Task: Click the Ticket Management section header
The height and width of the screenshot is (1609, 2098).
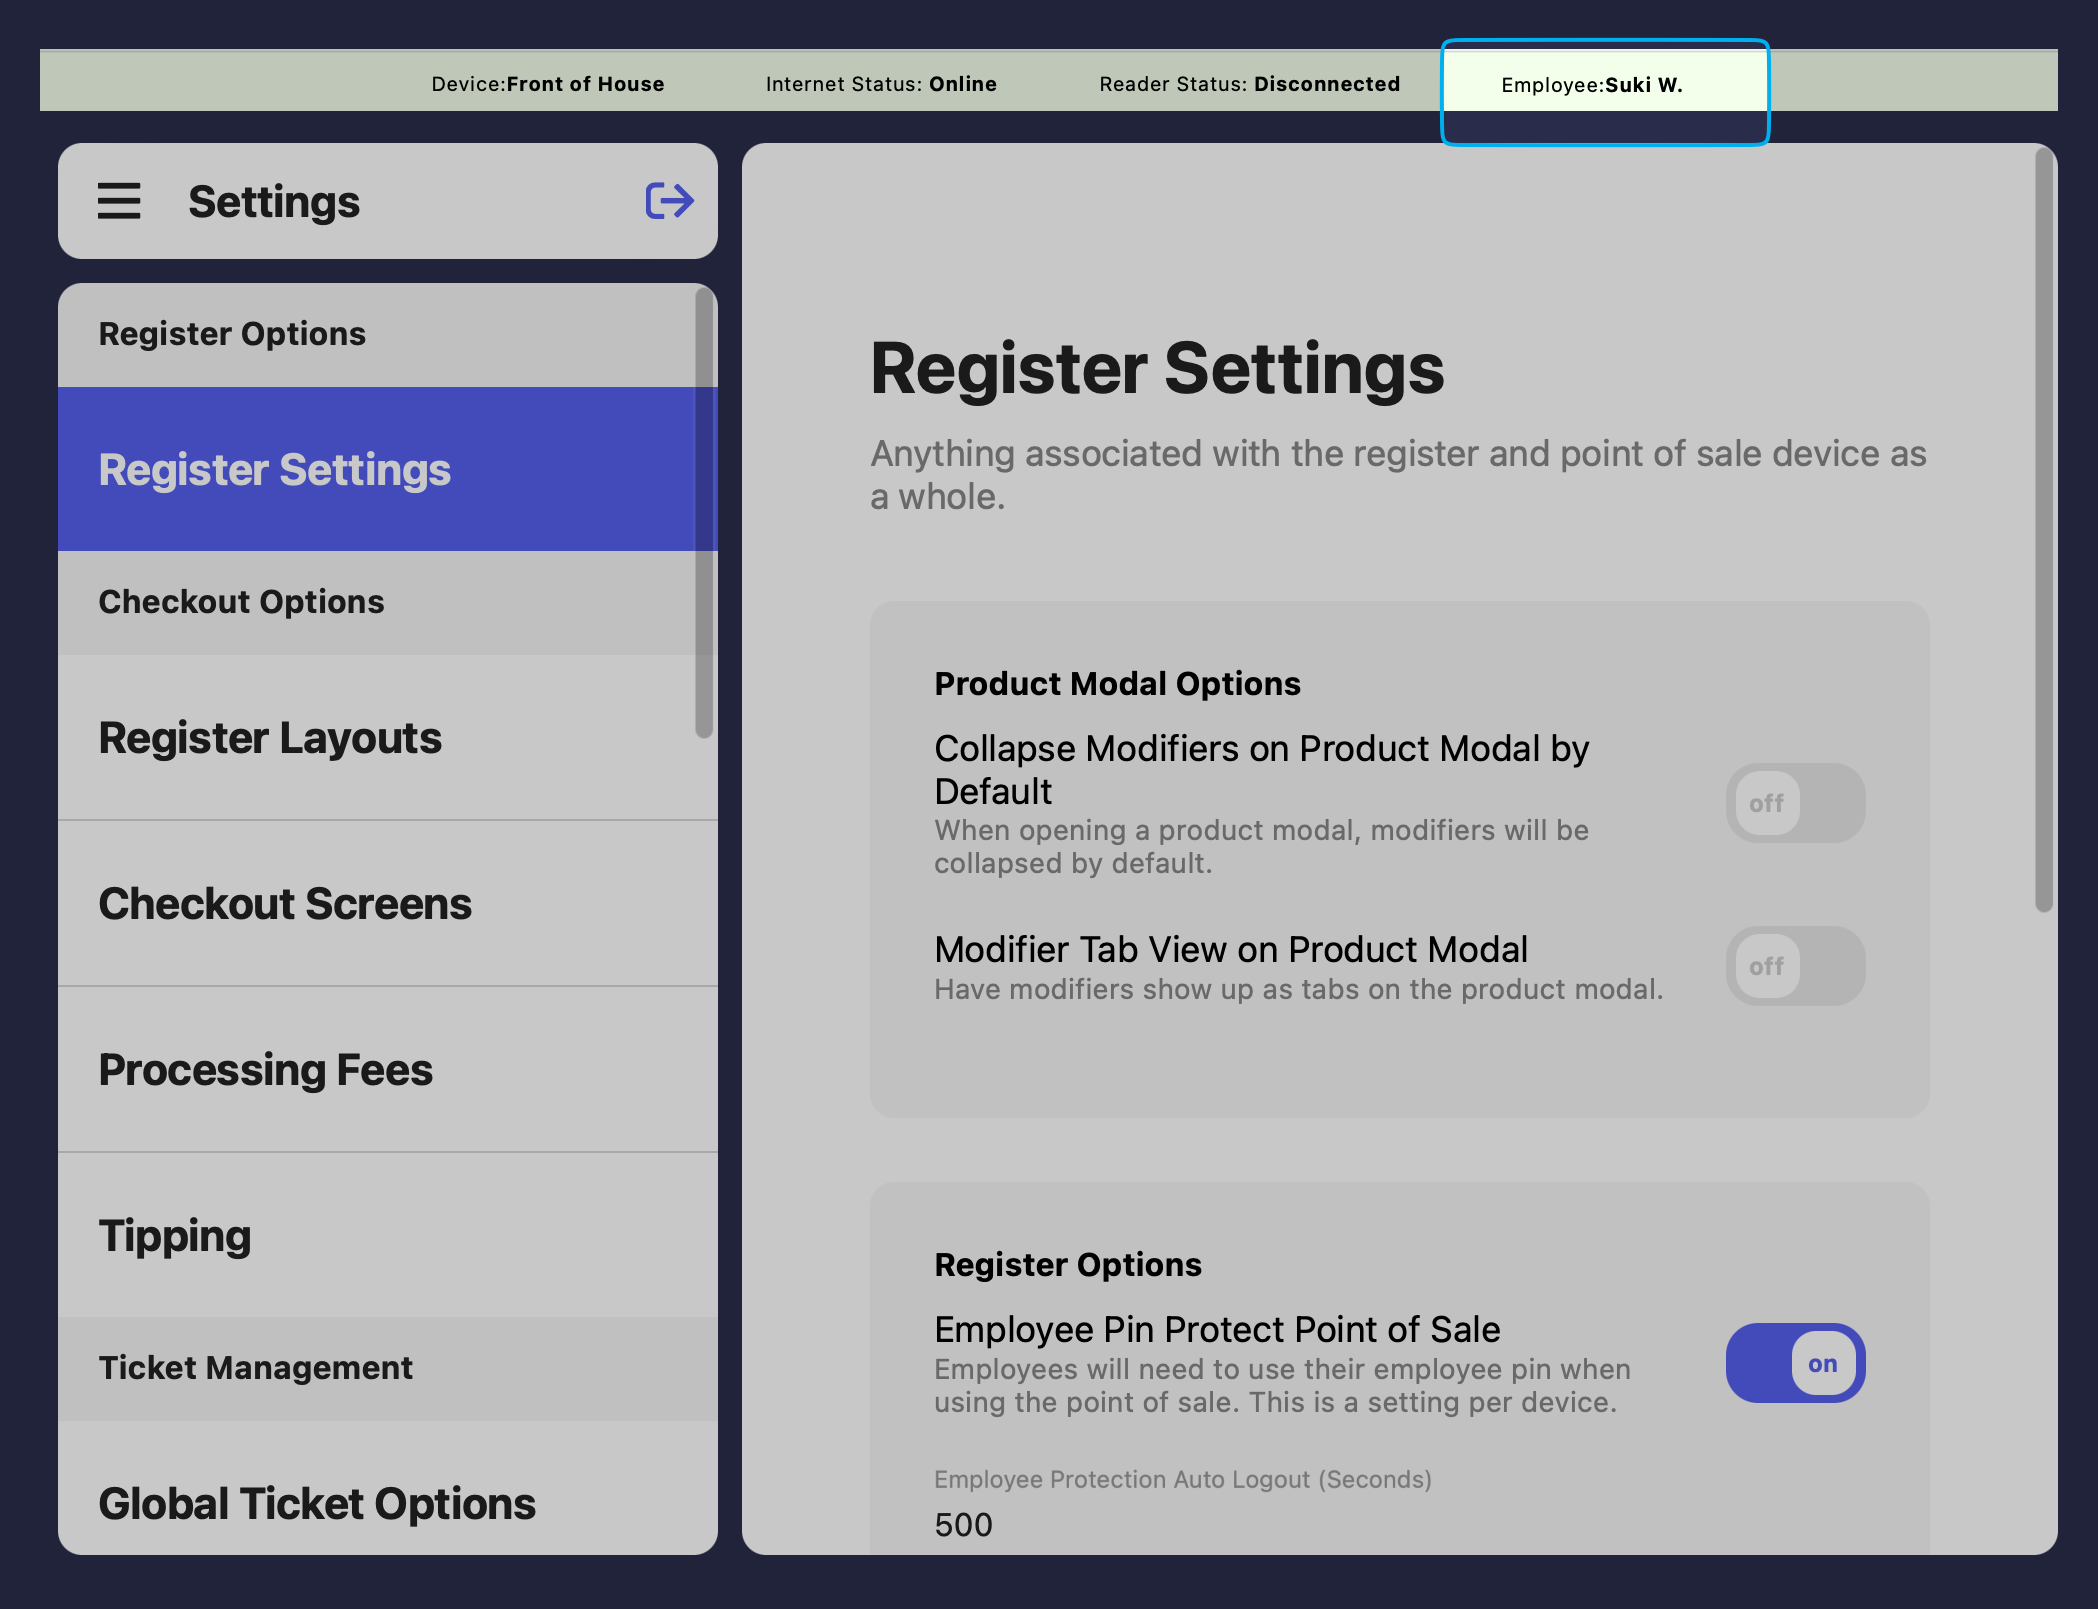Action: pyautogui.click(x=256, y=1368)
